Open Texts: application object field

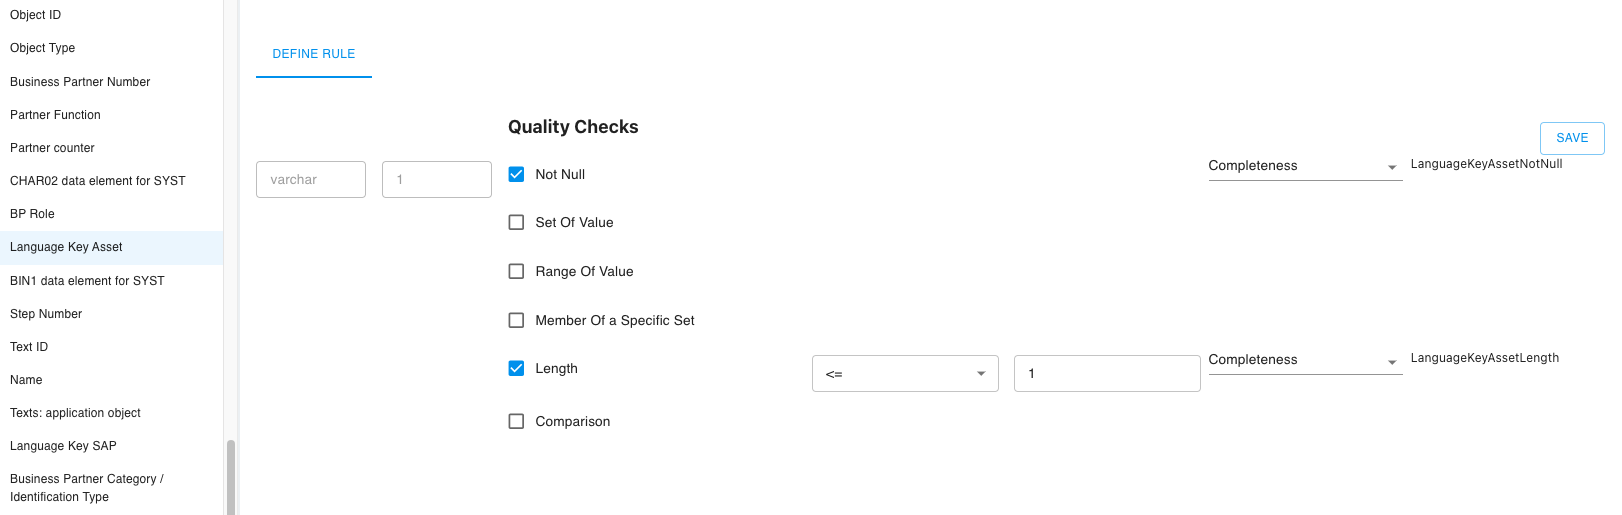pyautogui.click(x=111, y=413)
